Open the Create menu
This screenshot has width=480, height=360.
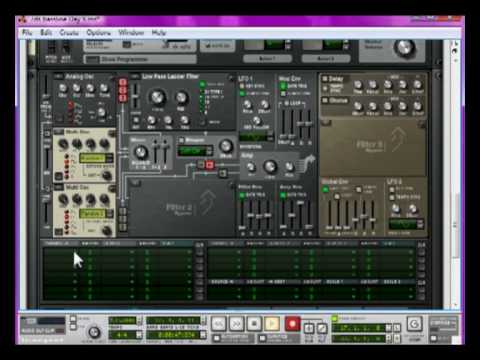(69, 33)
